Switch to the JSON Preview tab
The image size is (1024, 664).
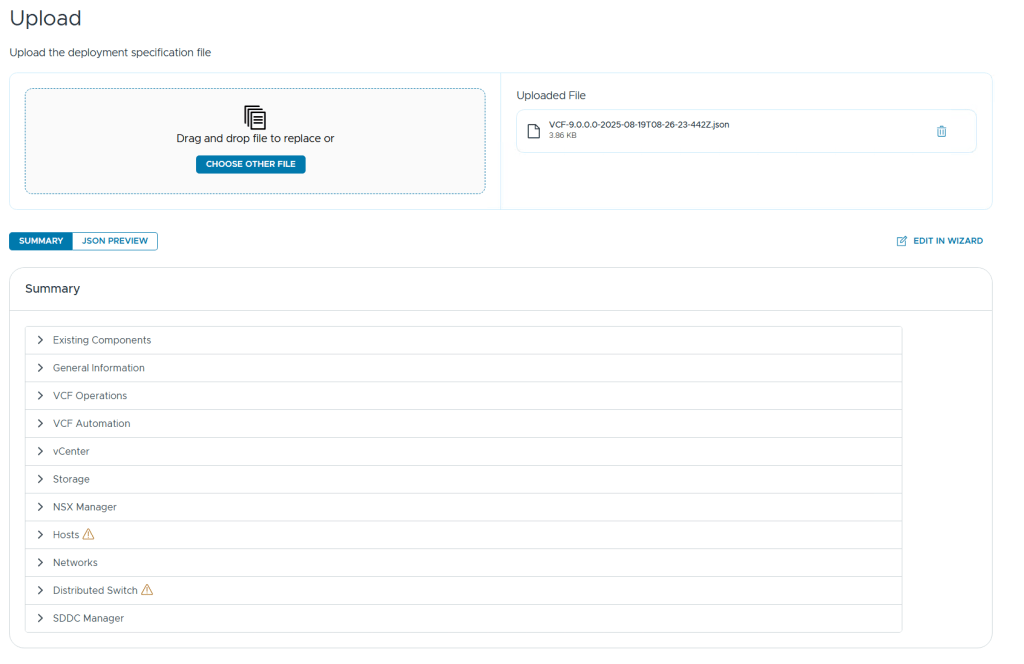[x=115, y=241]
